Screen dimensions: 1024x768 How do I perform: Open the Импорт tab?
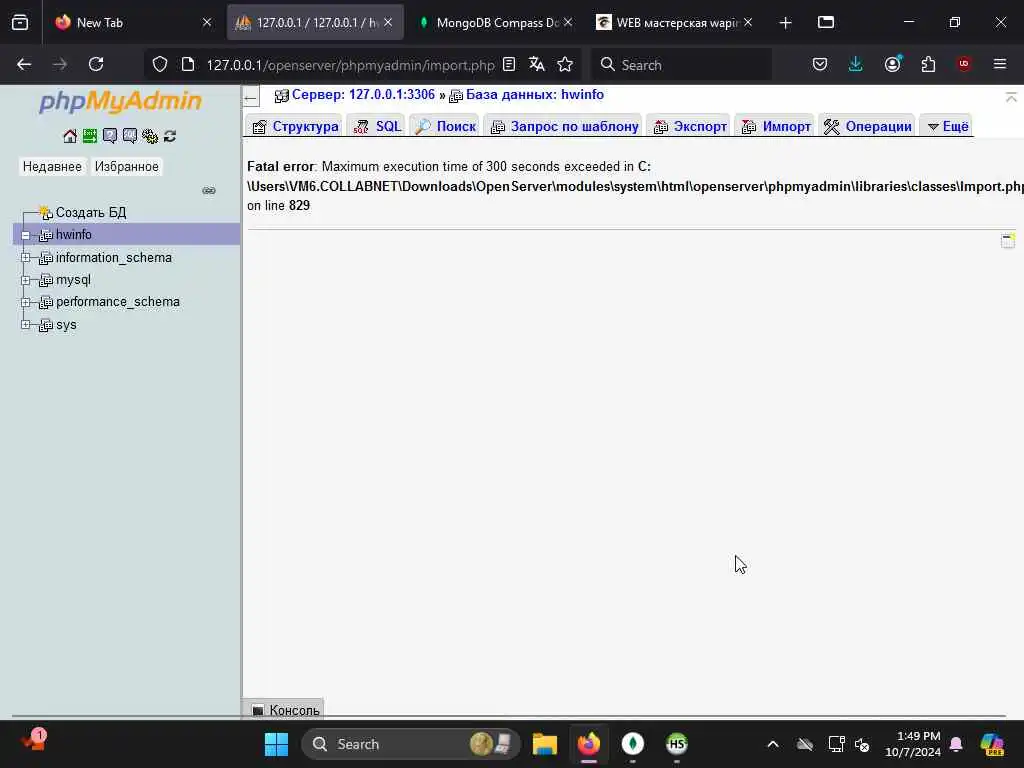coord(776,126)
